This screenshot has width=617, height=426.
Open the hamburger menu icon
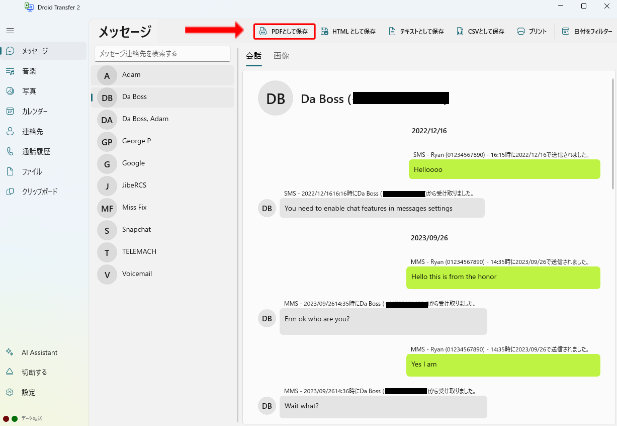point(10,30)
